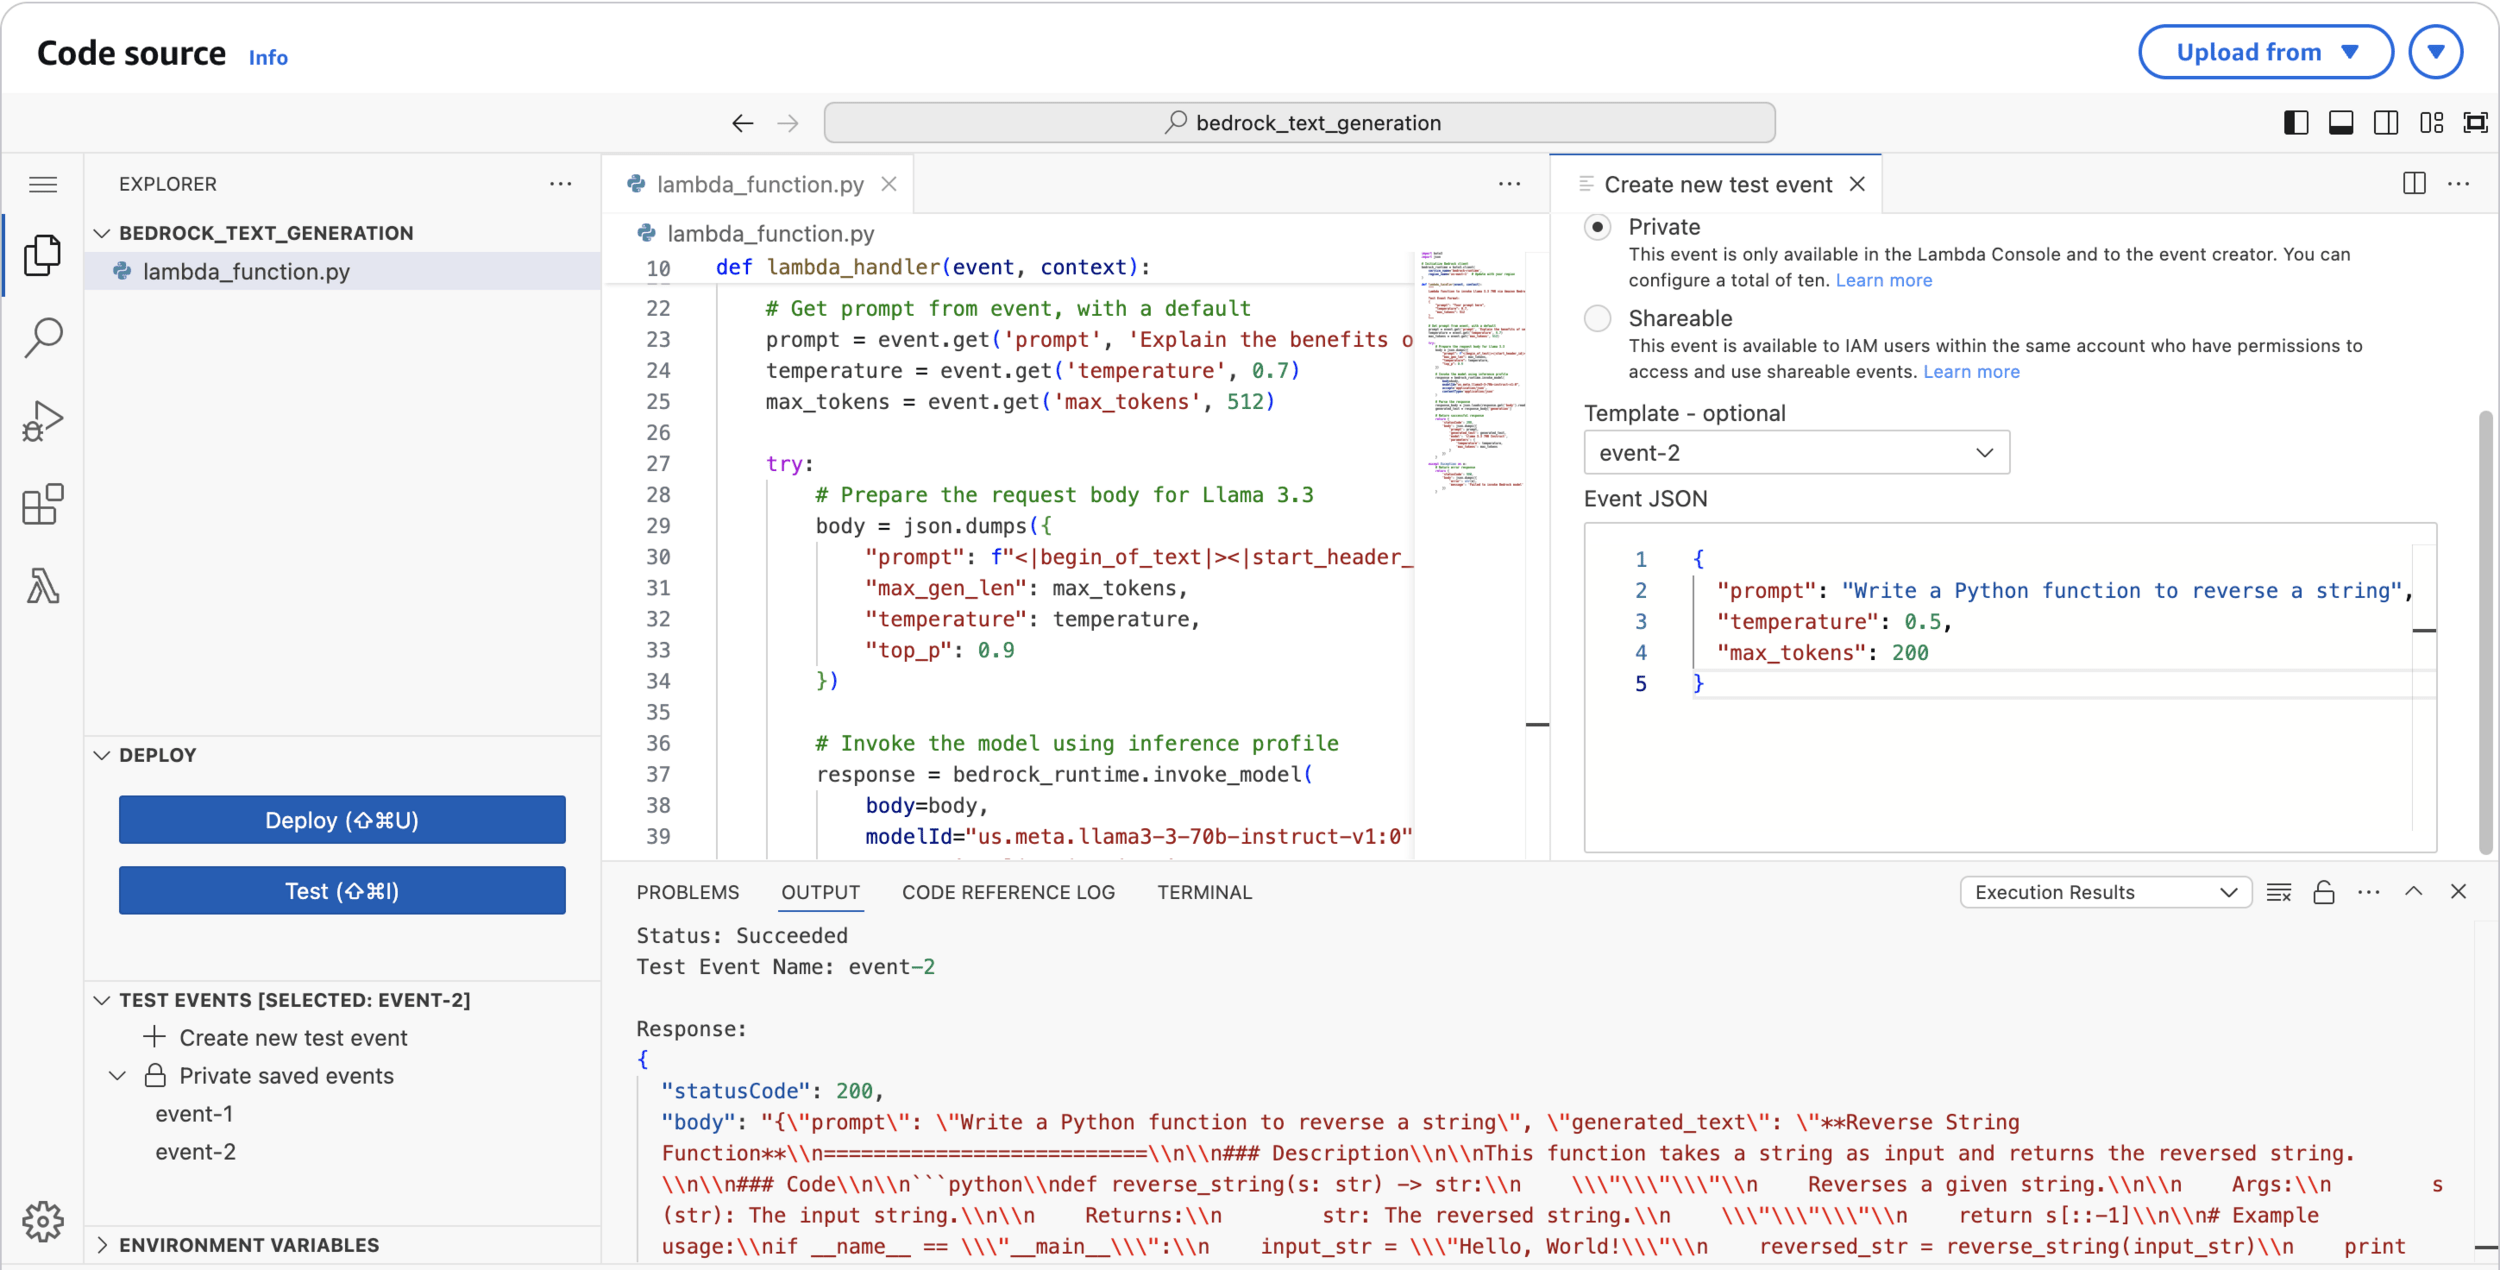Open the Template event-2 dropdown

coord(1796,453)
